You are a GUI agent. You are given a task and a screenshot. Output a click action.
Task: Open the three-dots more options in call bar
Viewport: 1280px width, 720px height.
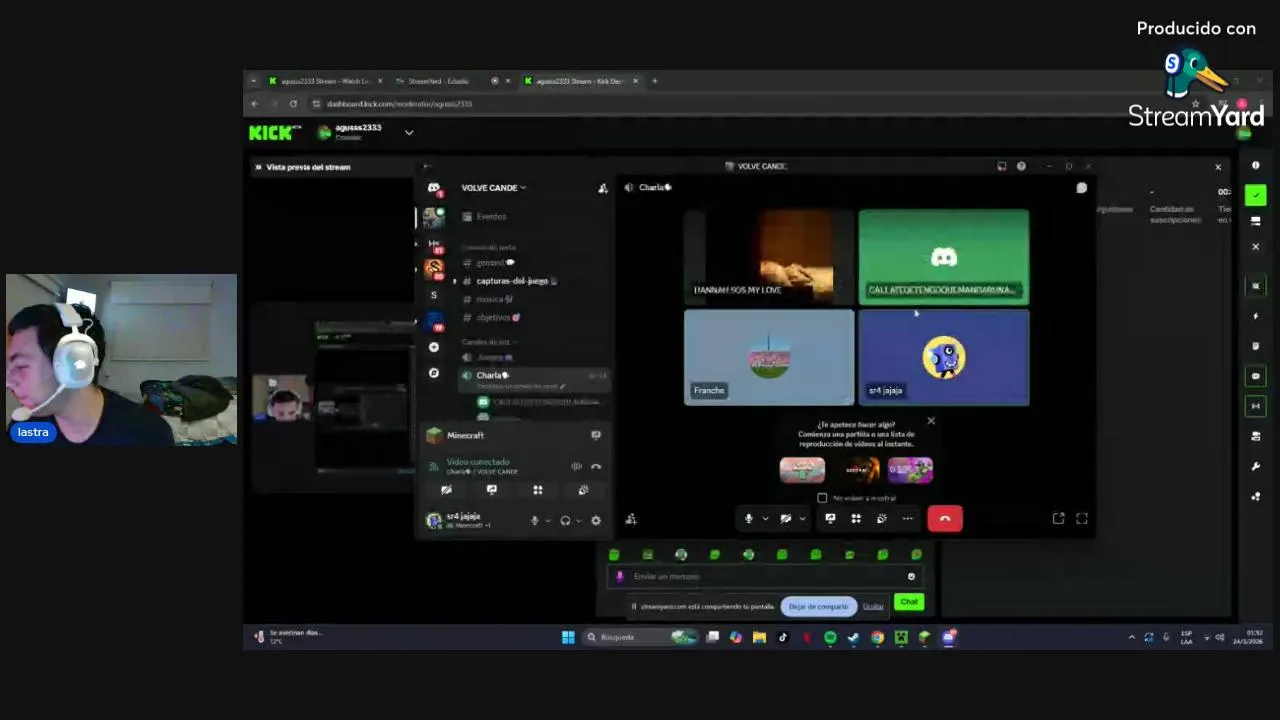point(907,518)
